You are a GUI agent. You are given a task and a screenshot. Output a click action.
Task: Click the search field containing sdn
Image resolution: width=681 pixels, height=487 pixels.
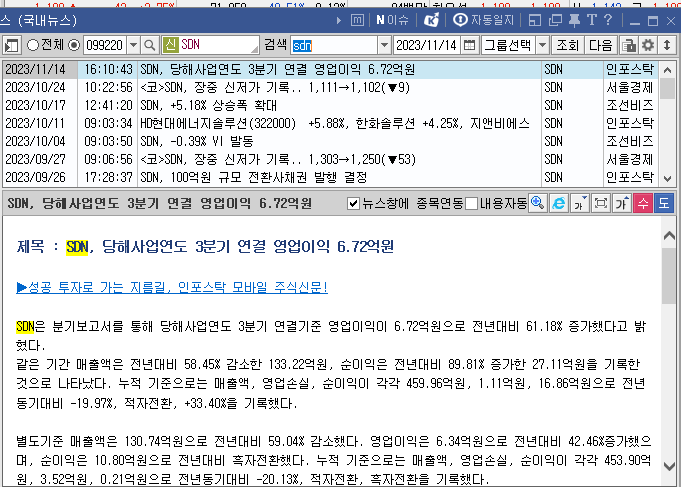(334, 45)
